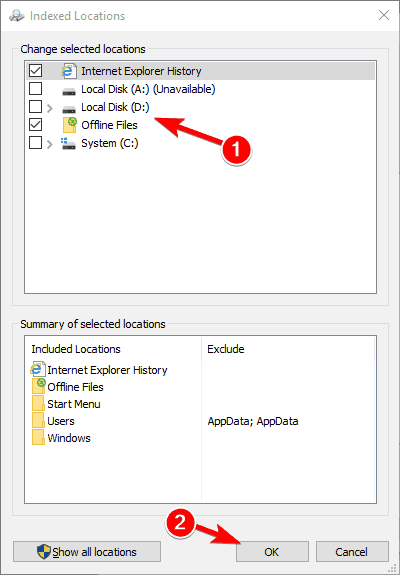Expand the System (C:) tree node

pyautogui.click(x=50, y=144)
